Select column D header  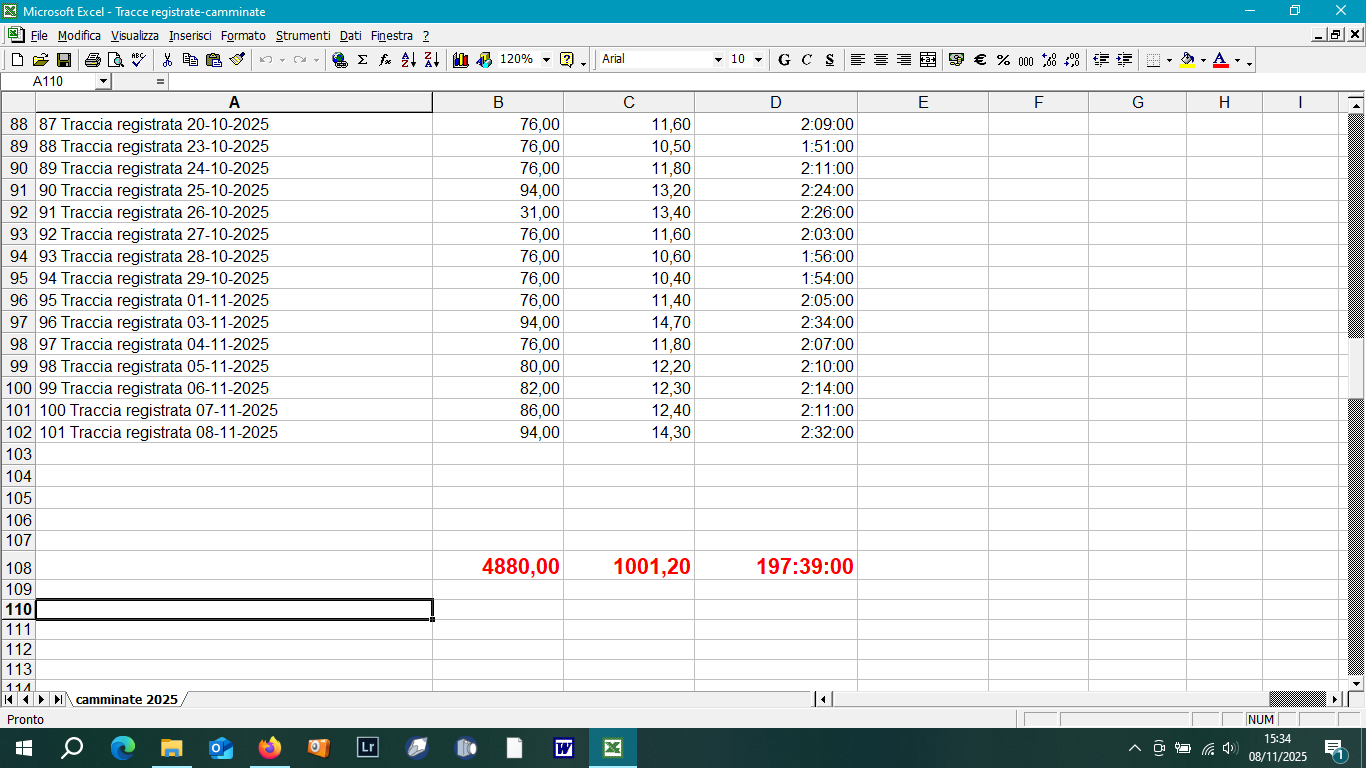click(x=775, y=102)
